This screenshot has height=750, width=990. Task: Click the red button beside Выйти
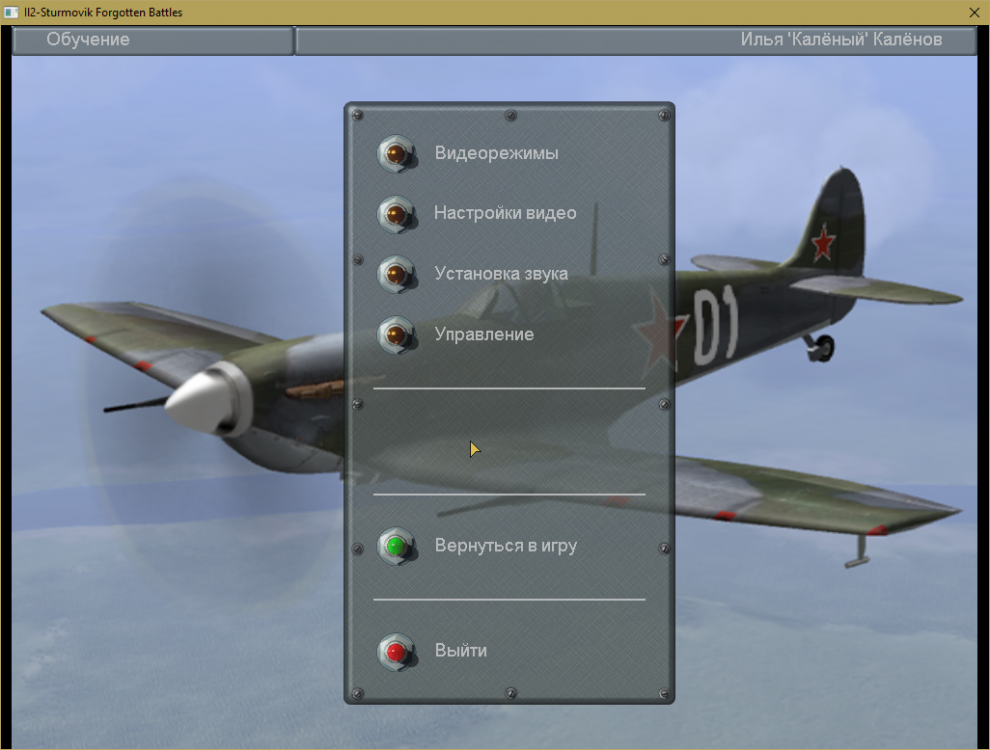[397, 652]
